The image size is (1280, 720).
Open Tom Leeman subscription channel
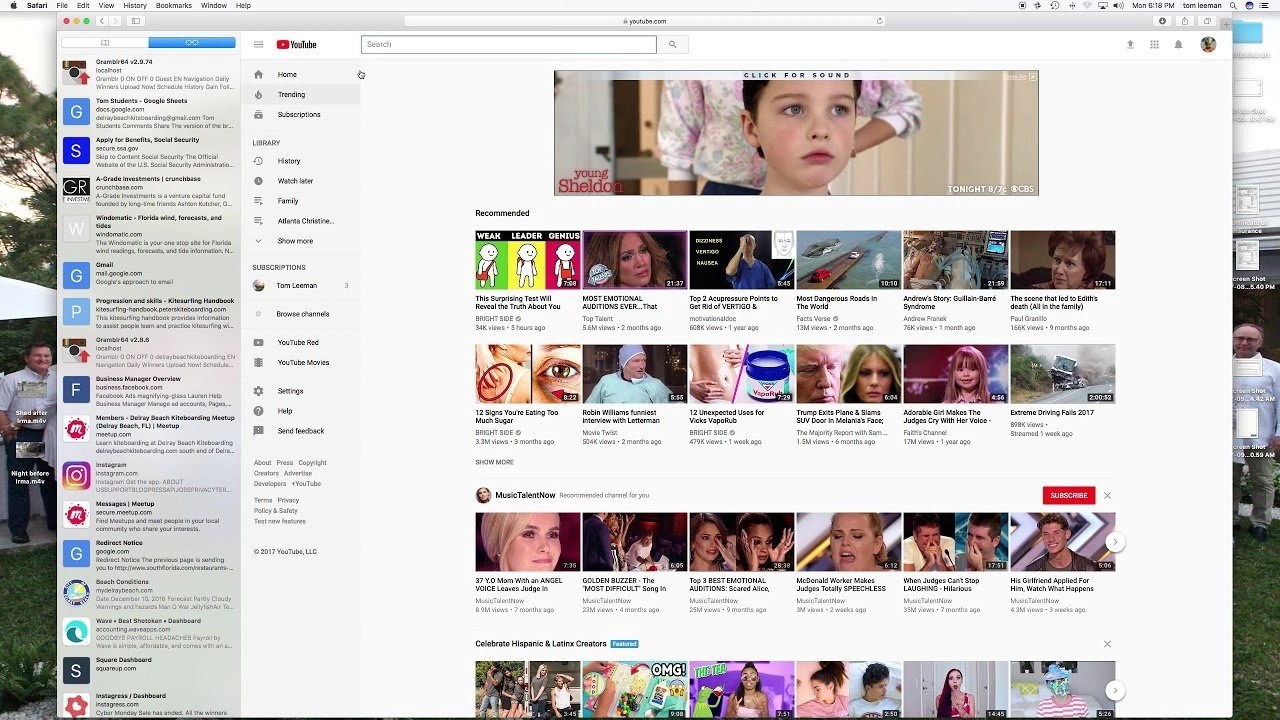coord(300,285)
